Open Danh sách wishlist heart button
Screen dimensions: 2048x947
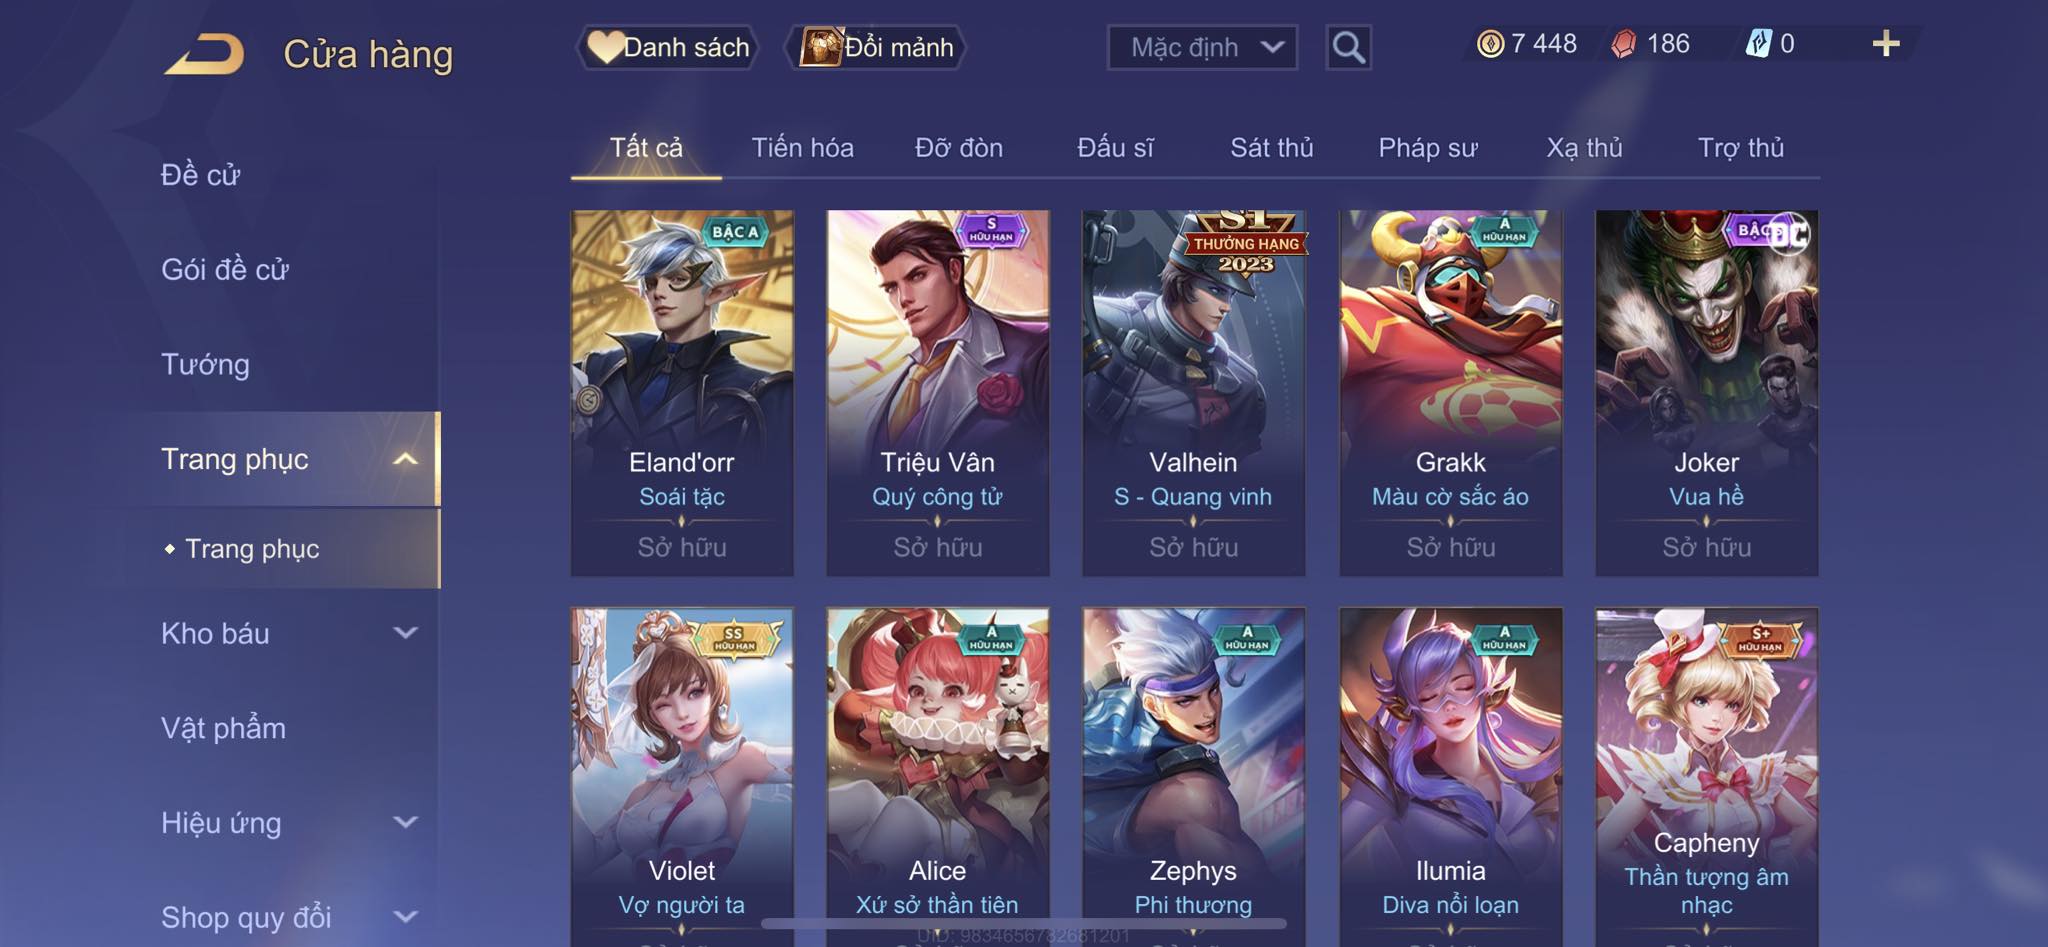click(x=667, y=47)
